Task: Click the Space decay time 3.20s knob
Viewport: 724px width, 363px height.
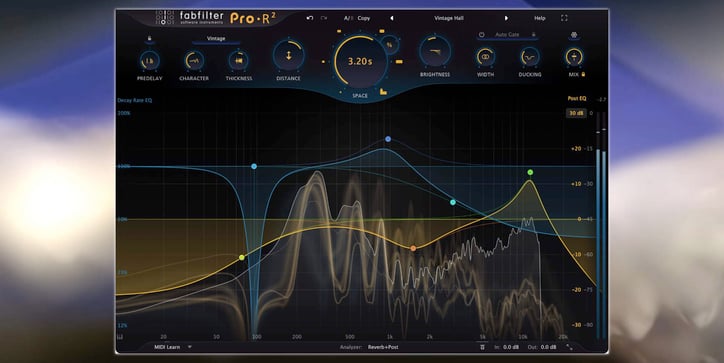Action: (360, 61)
